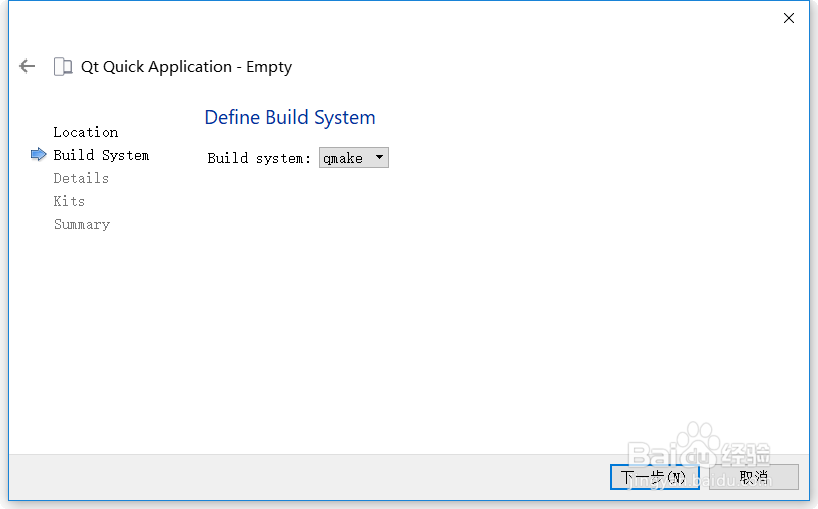This screenshot has width=818, height=509.
Task: Click the 'Build system:' field label
Action: pyautogui.click(x=259, y=158)
